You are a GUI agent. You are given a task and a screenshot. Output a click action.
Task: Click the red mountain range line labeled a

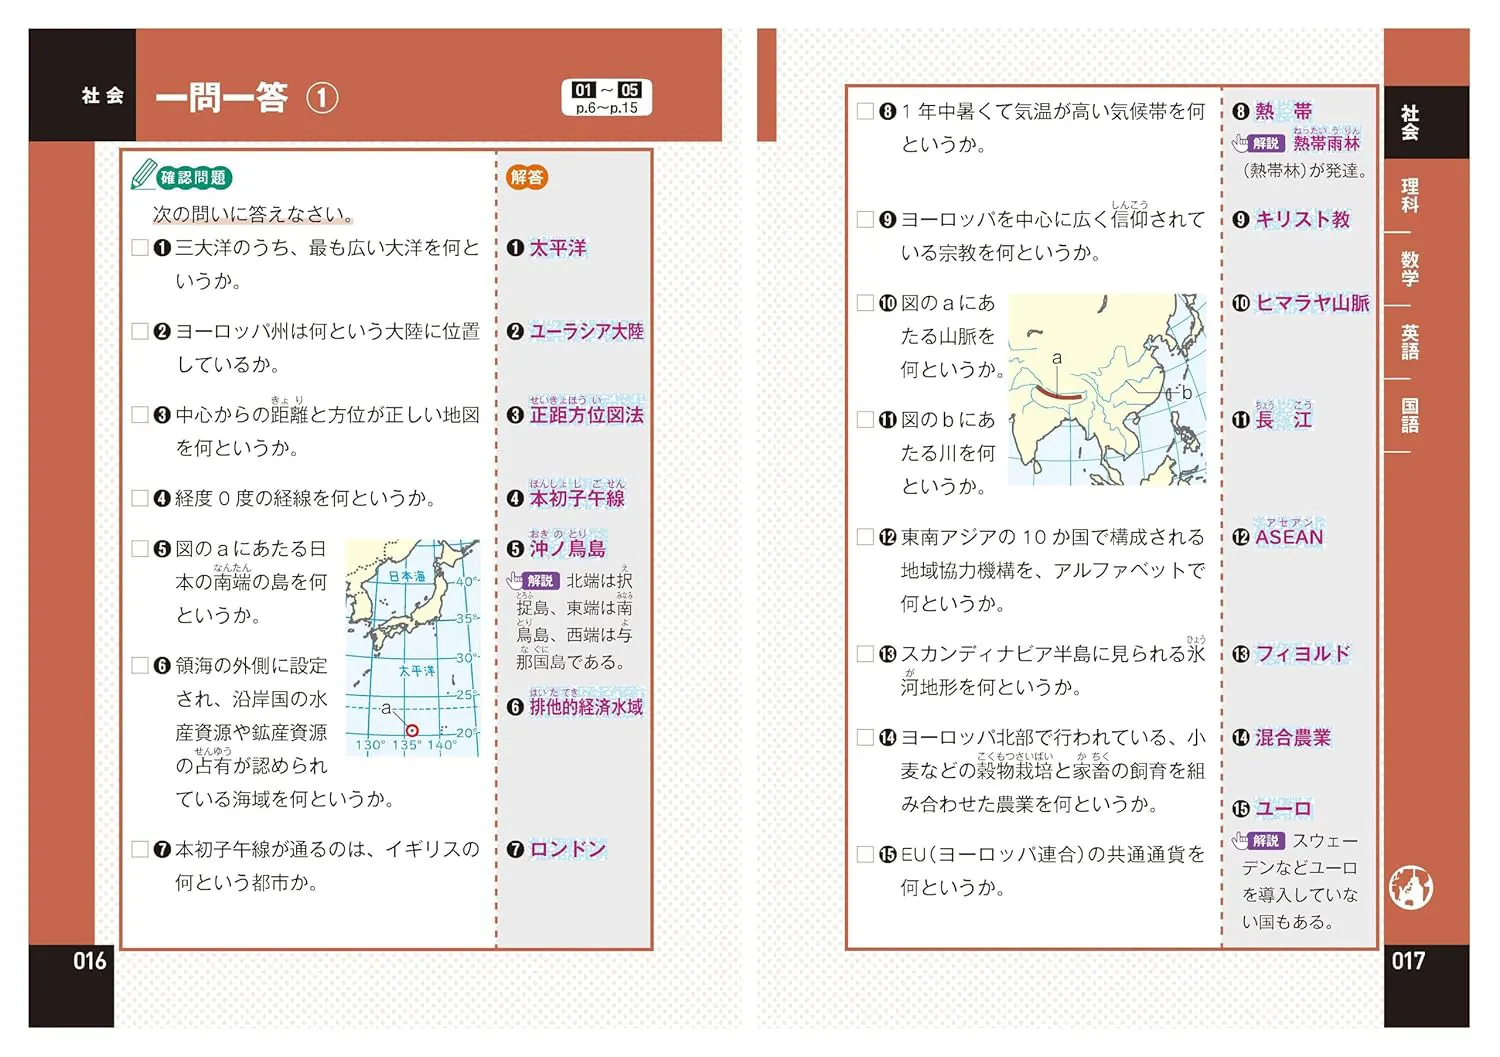[x=1058, y=394]
